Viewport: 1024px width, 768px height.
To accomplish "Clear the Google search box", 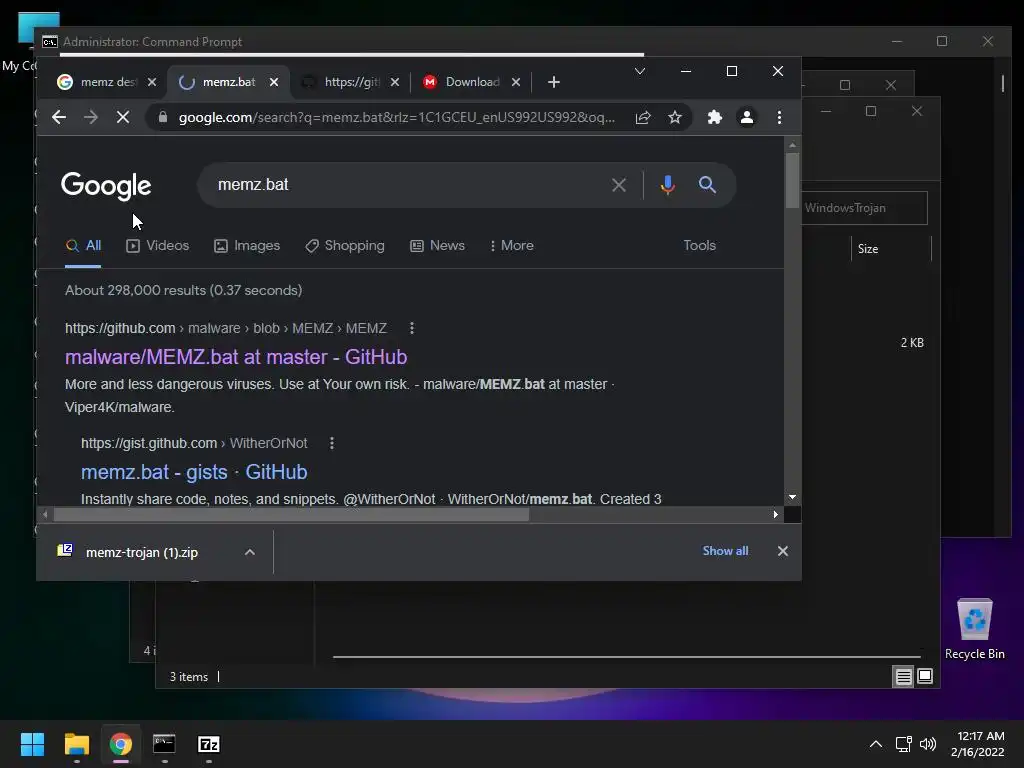I will click(x=619, y=185).
